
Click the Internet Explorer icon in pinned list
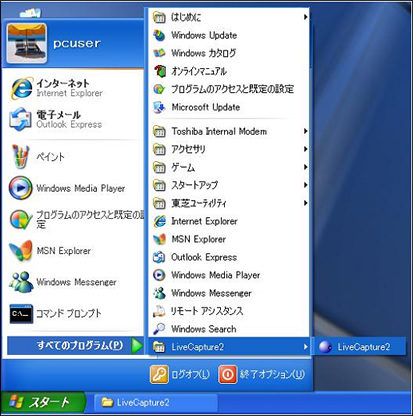[x=22, y=88]
